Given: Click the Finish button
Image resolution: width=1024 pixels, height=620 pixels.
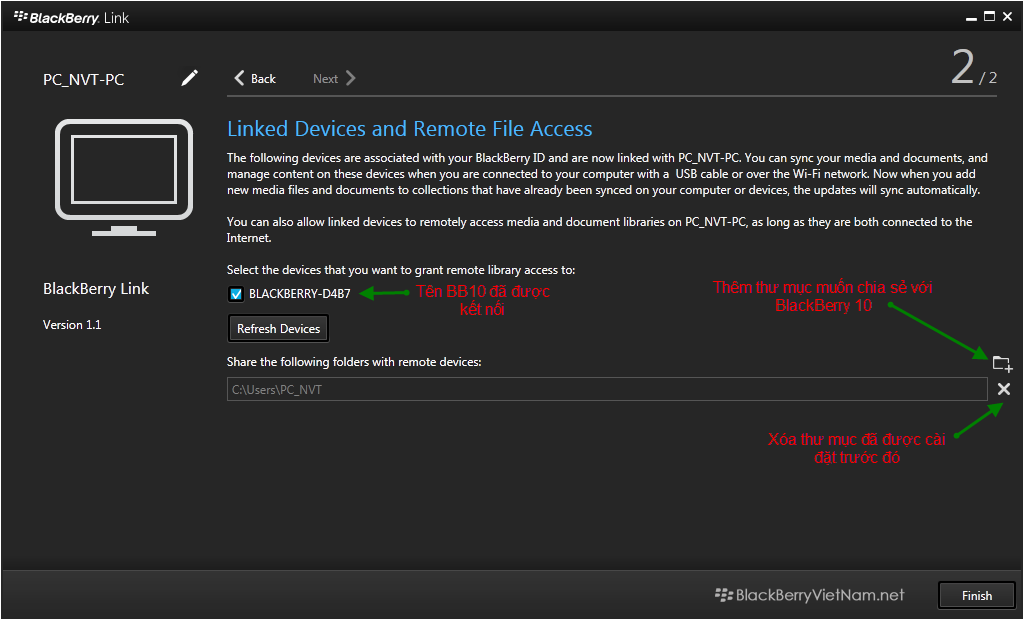Looking at the screenshot, I should pyautogui.click(x=976, y=596).
